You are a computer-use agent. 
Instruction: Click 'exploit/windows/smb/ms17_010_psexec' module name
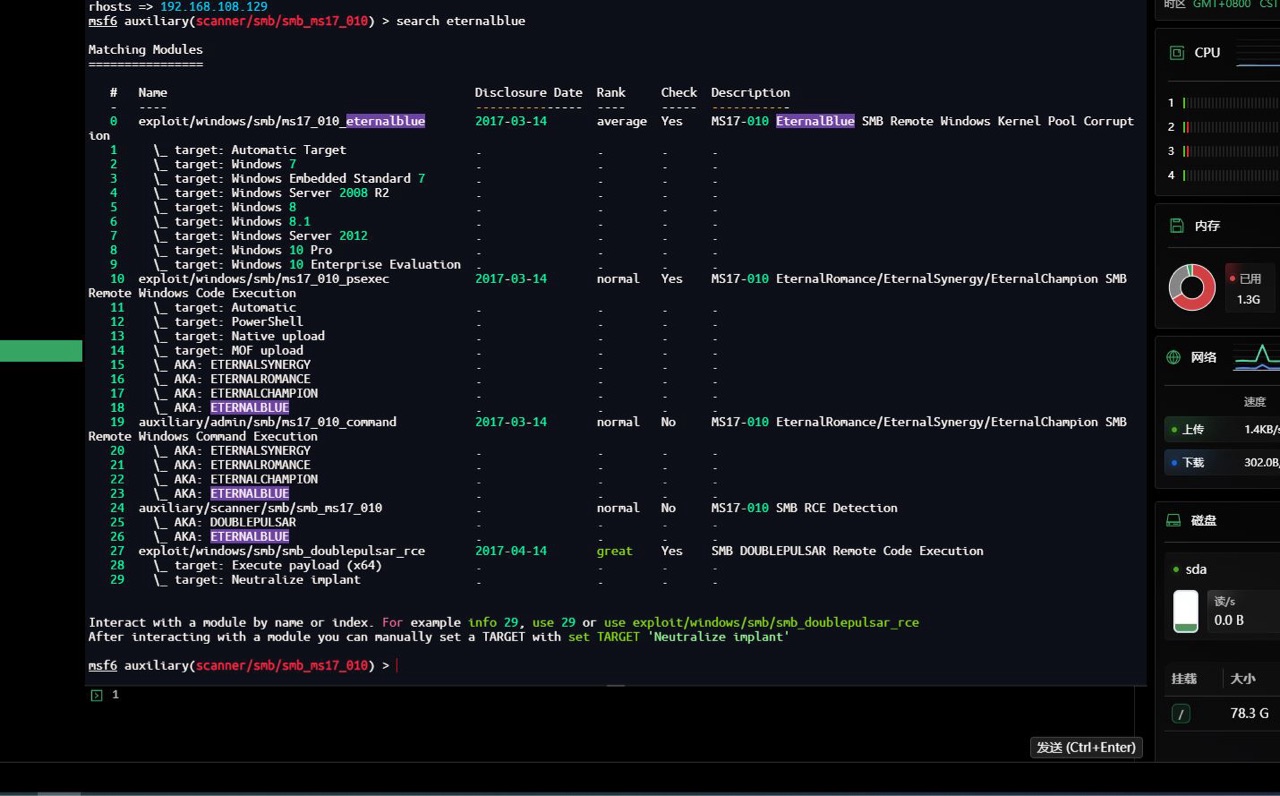264,279
